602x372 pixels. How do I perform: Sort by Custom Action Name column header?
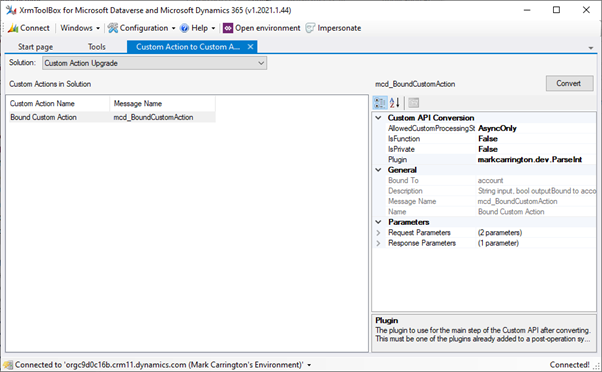coord(59,104)
